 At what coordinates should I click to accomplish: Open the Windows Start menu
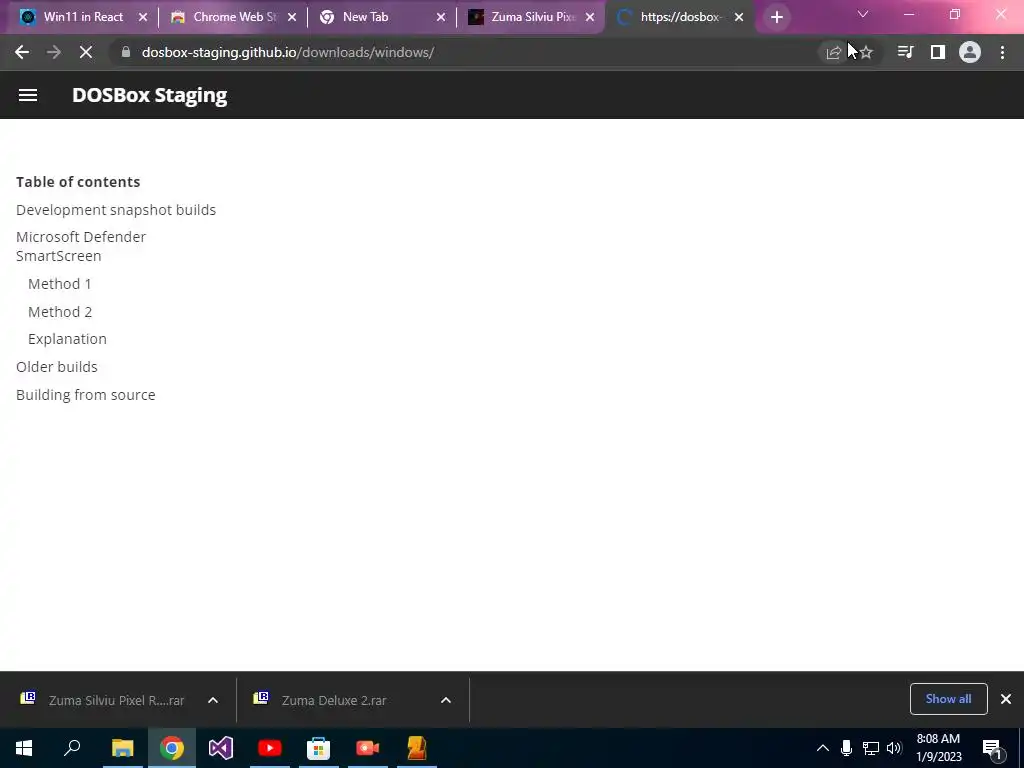coord(24,748)
